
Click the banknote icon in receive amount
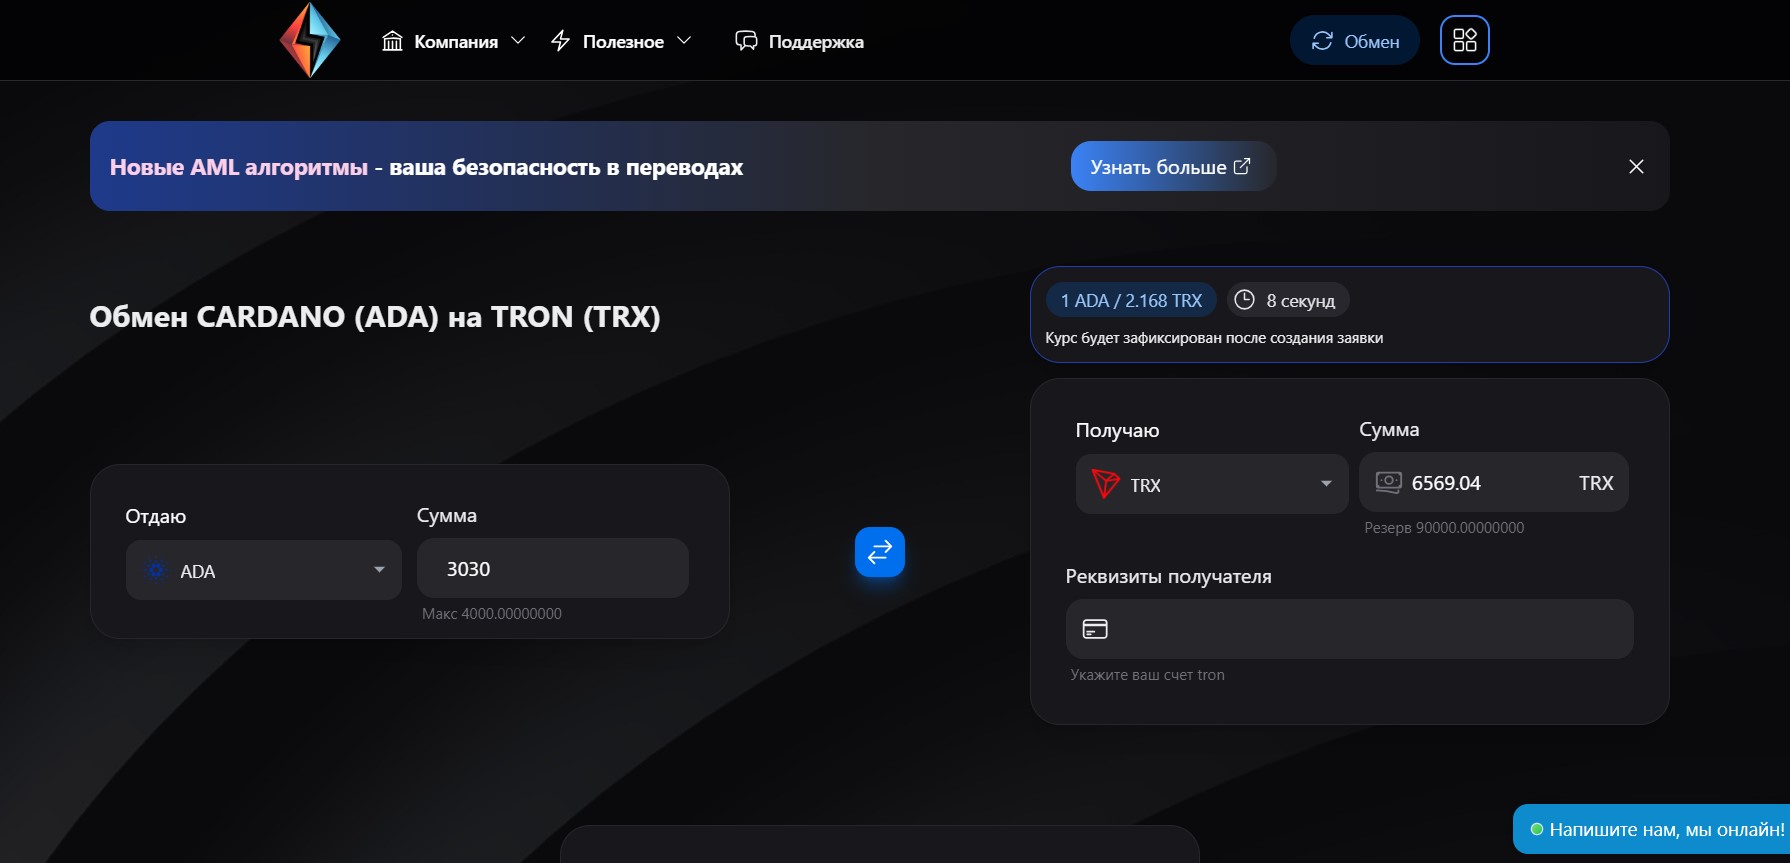coord(1388,482)
